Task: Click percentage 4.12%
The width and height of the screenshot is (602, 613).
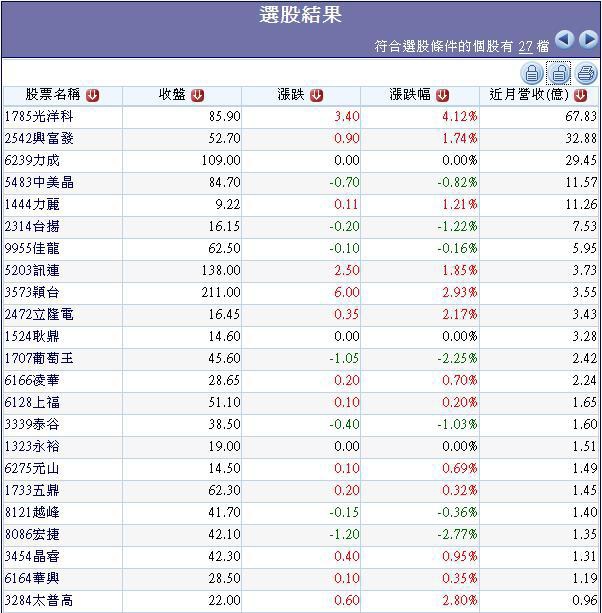Action: tap(460, 117)
